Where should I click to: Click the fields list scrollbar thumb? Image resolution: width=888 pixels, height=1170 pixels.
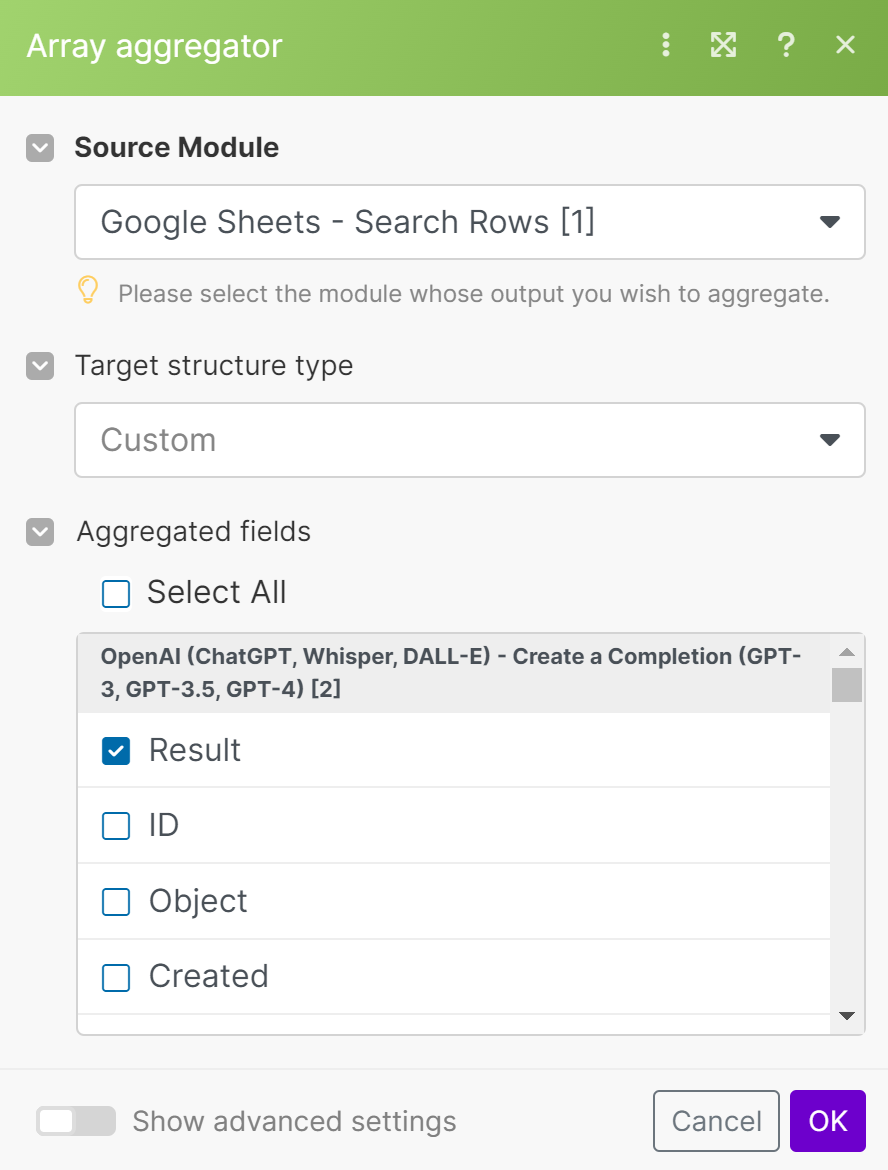pos(847,685)
